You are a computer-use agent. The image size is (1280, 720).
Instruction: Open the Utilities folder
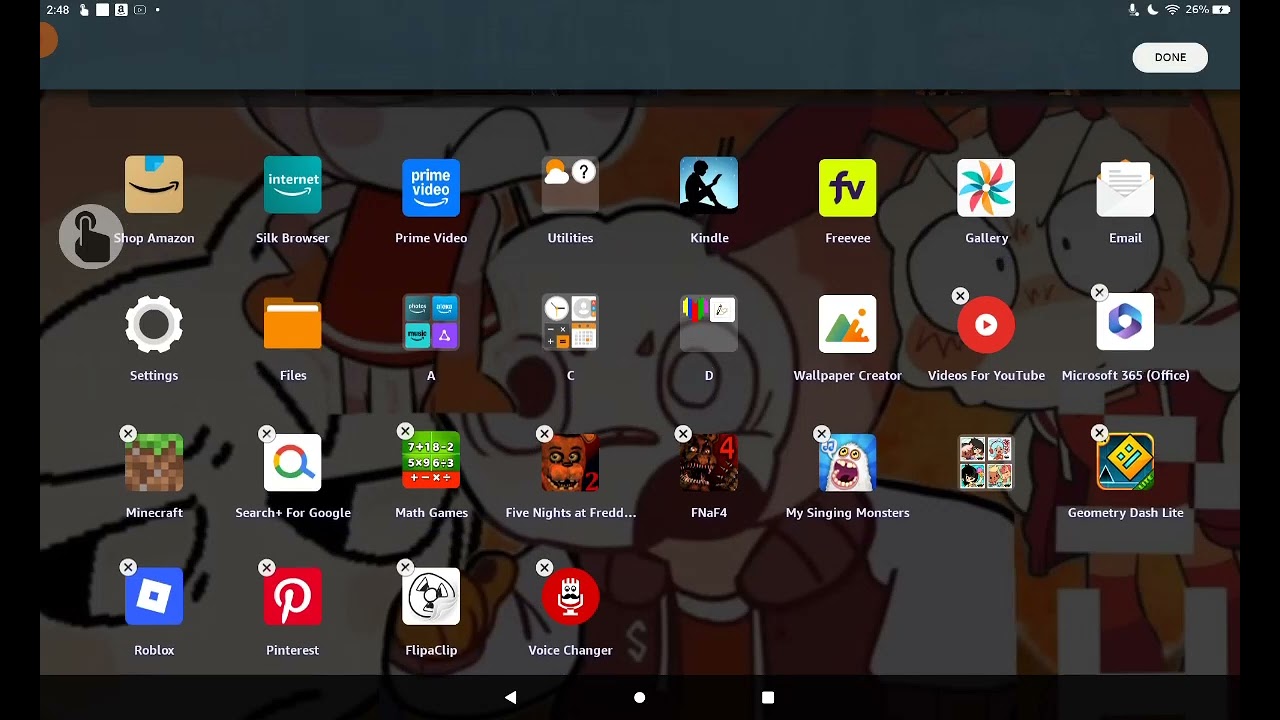point(570,186)
